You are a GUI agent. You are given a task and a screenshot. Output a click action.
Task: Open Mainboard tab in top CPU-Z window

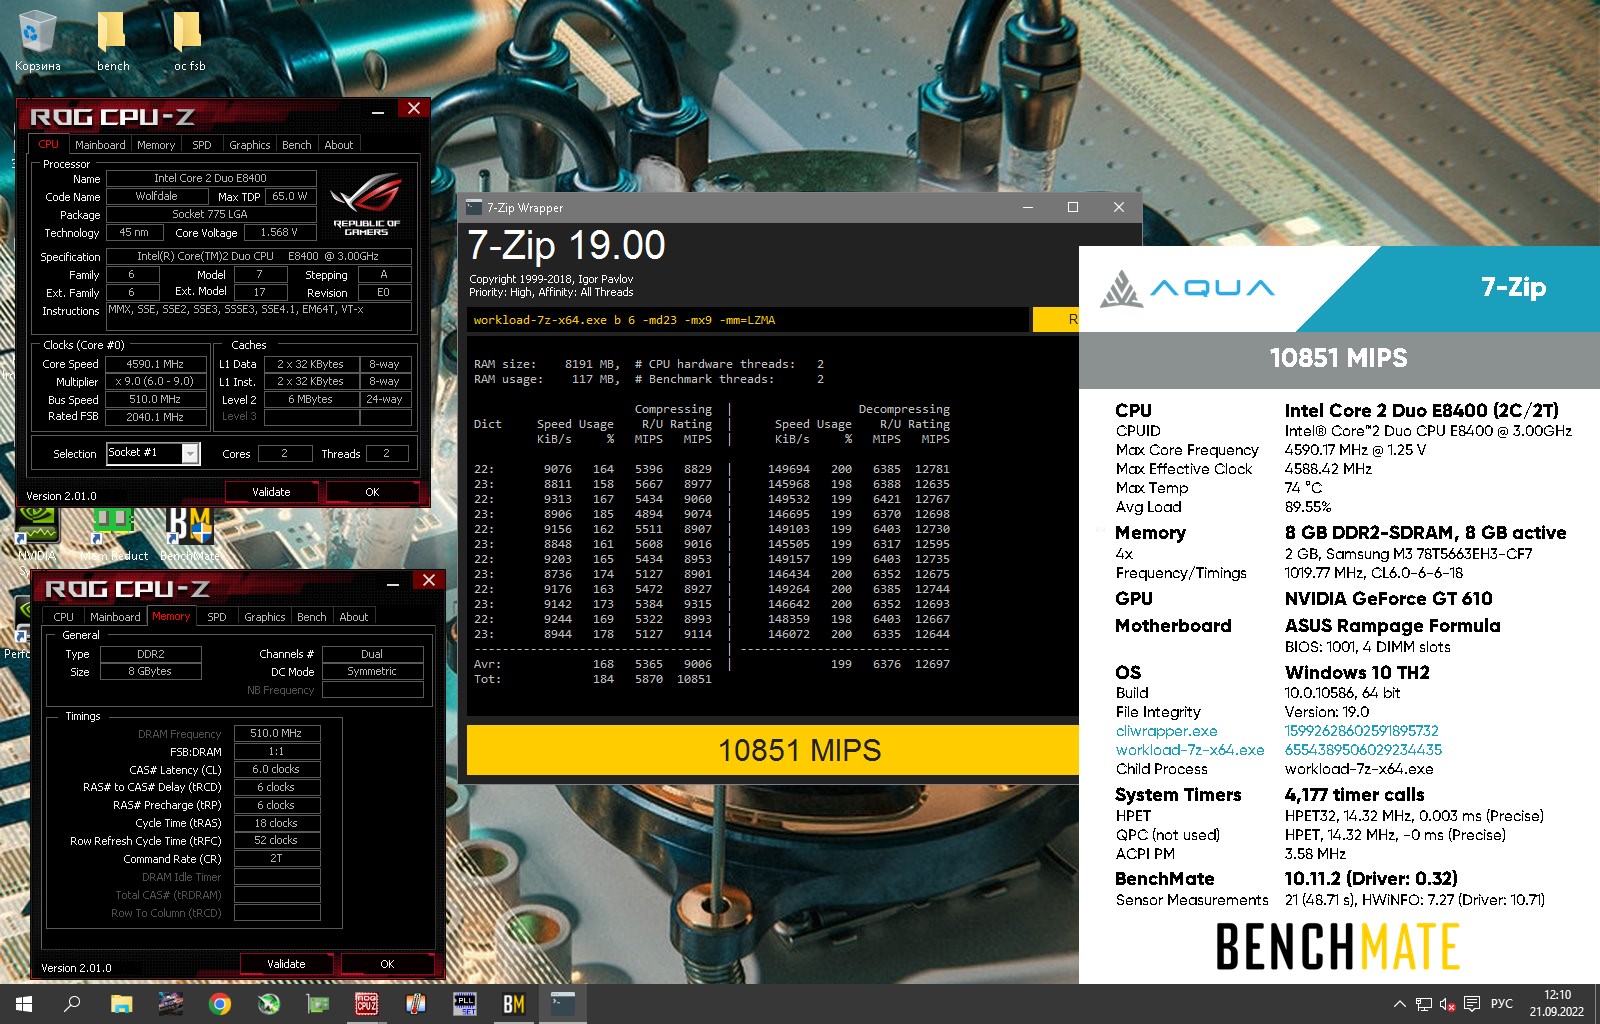(100, 145)
